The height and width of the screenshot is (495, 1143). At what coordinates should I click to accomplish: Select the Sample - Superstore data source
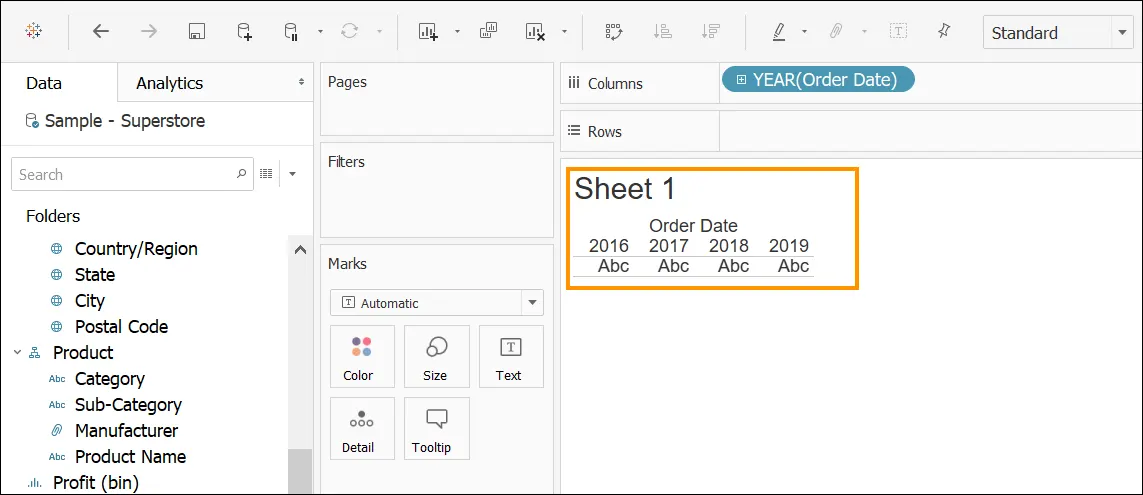pos(116,120)
